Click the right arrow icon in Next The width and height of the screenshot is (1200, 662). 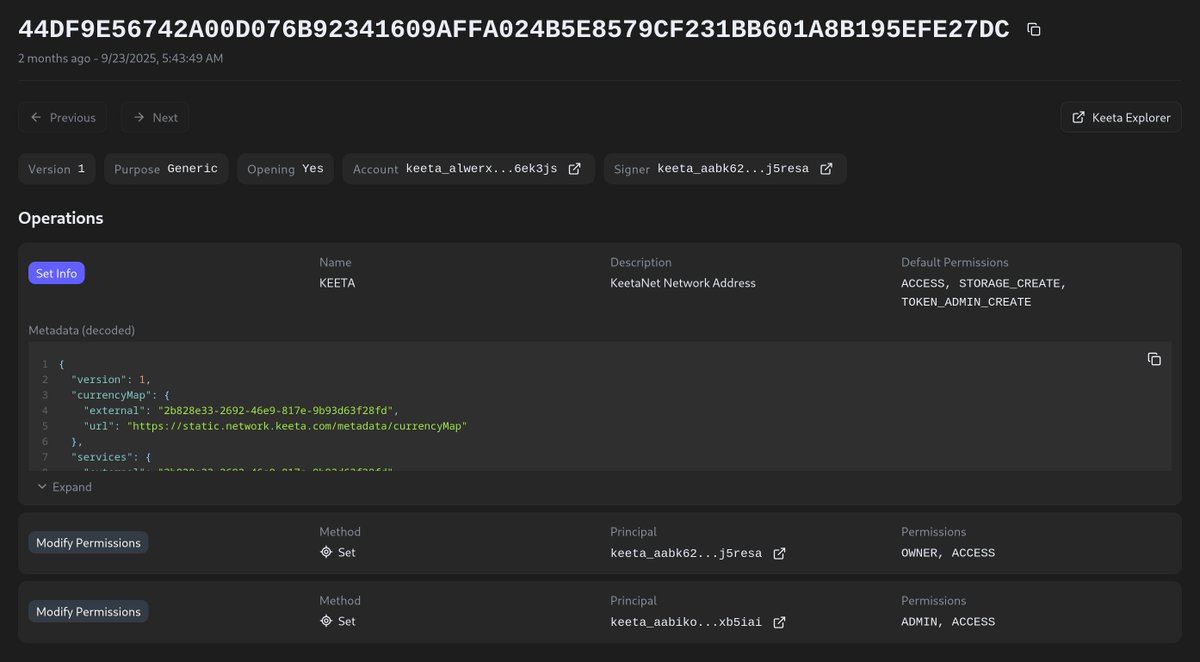pyautogui.click(x=139, y=117)
